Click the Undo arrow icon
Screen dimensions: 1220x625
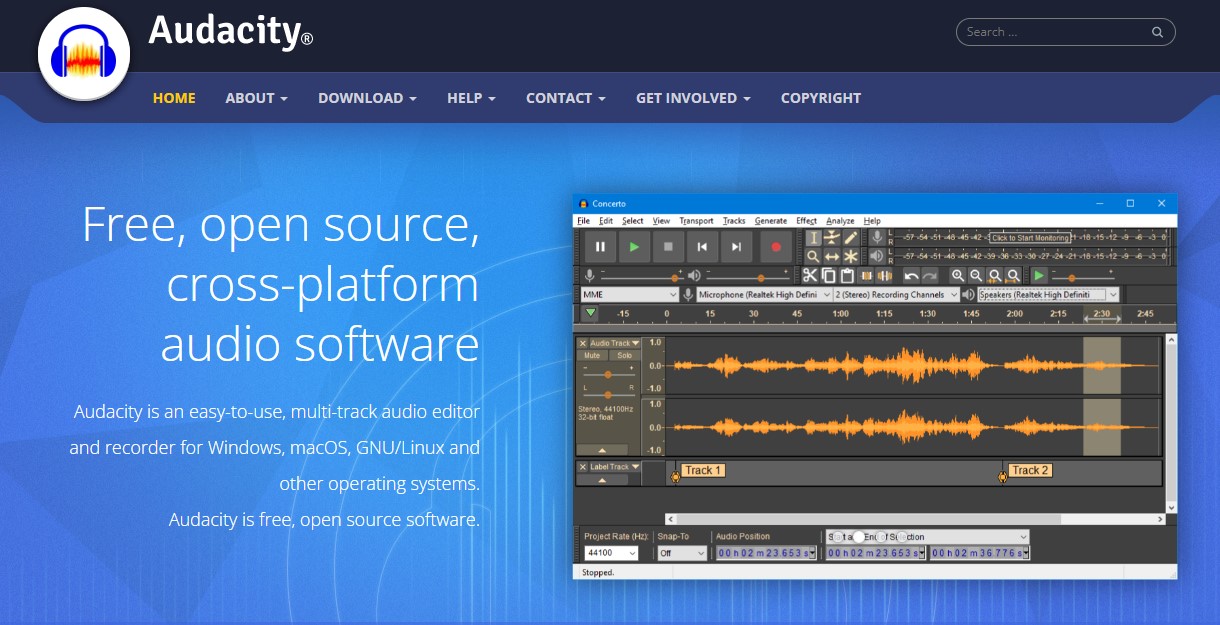pyautogui.click(x=911, y=276)
